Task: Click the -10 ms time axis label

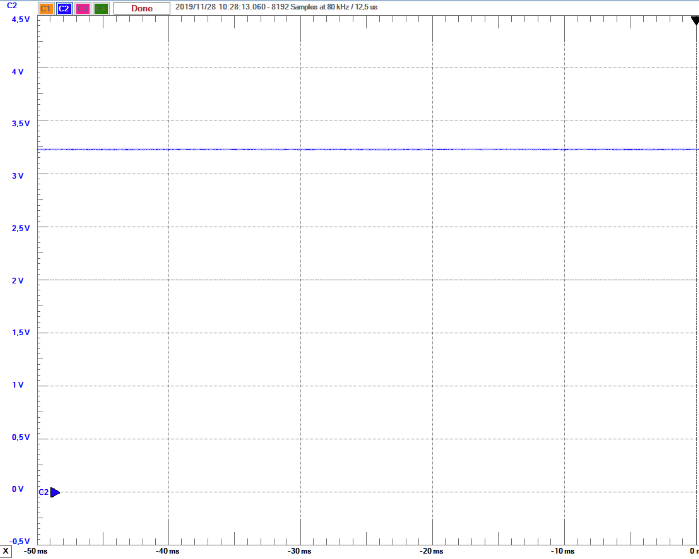Action: pyautogui.click(x=563, y=551)
